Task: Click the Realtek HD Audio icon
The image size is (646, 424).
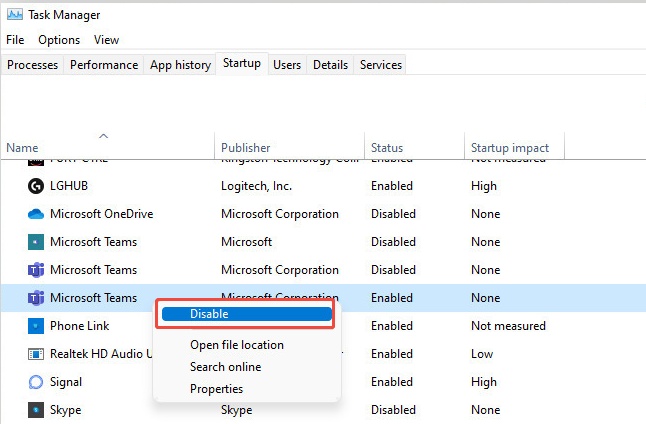Action: [x=36, y=354]
